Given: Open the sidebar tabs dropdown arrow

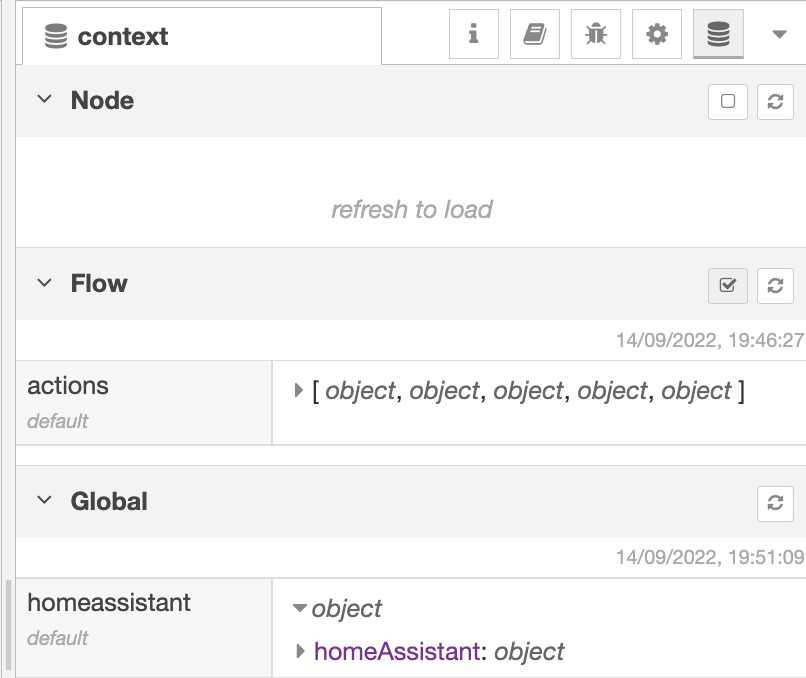Looking at the screenshot, I should (780, 35).
